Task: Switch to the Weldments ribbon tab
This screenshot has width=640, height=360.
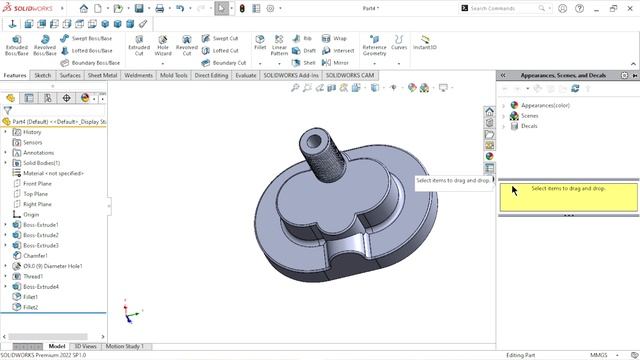Action: coord(138,76)
